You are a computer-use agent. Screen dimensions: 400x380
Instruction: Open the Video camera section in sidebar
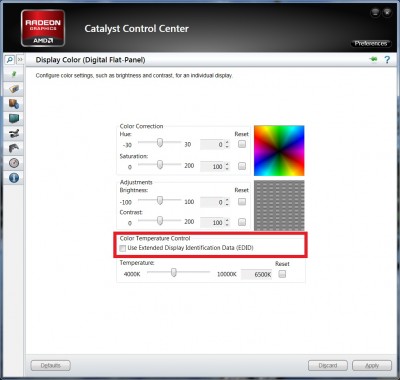14,133
